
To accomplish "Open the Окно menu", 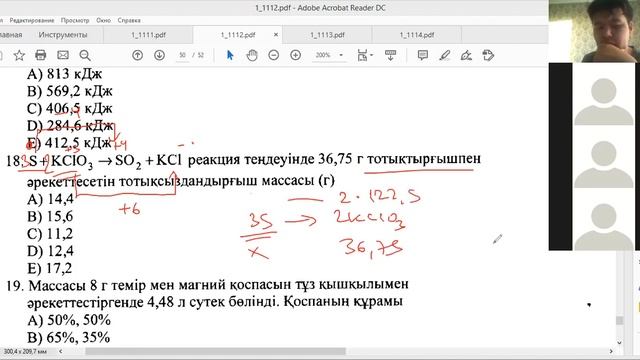I will (x=103, y=20).
